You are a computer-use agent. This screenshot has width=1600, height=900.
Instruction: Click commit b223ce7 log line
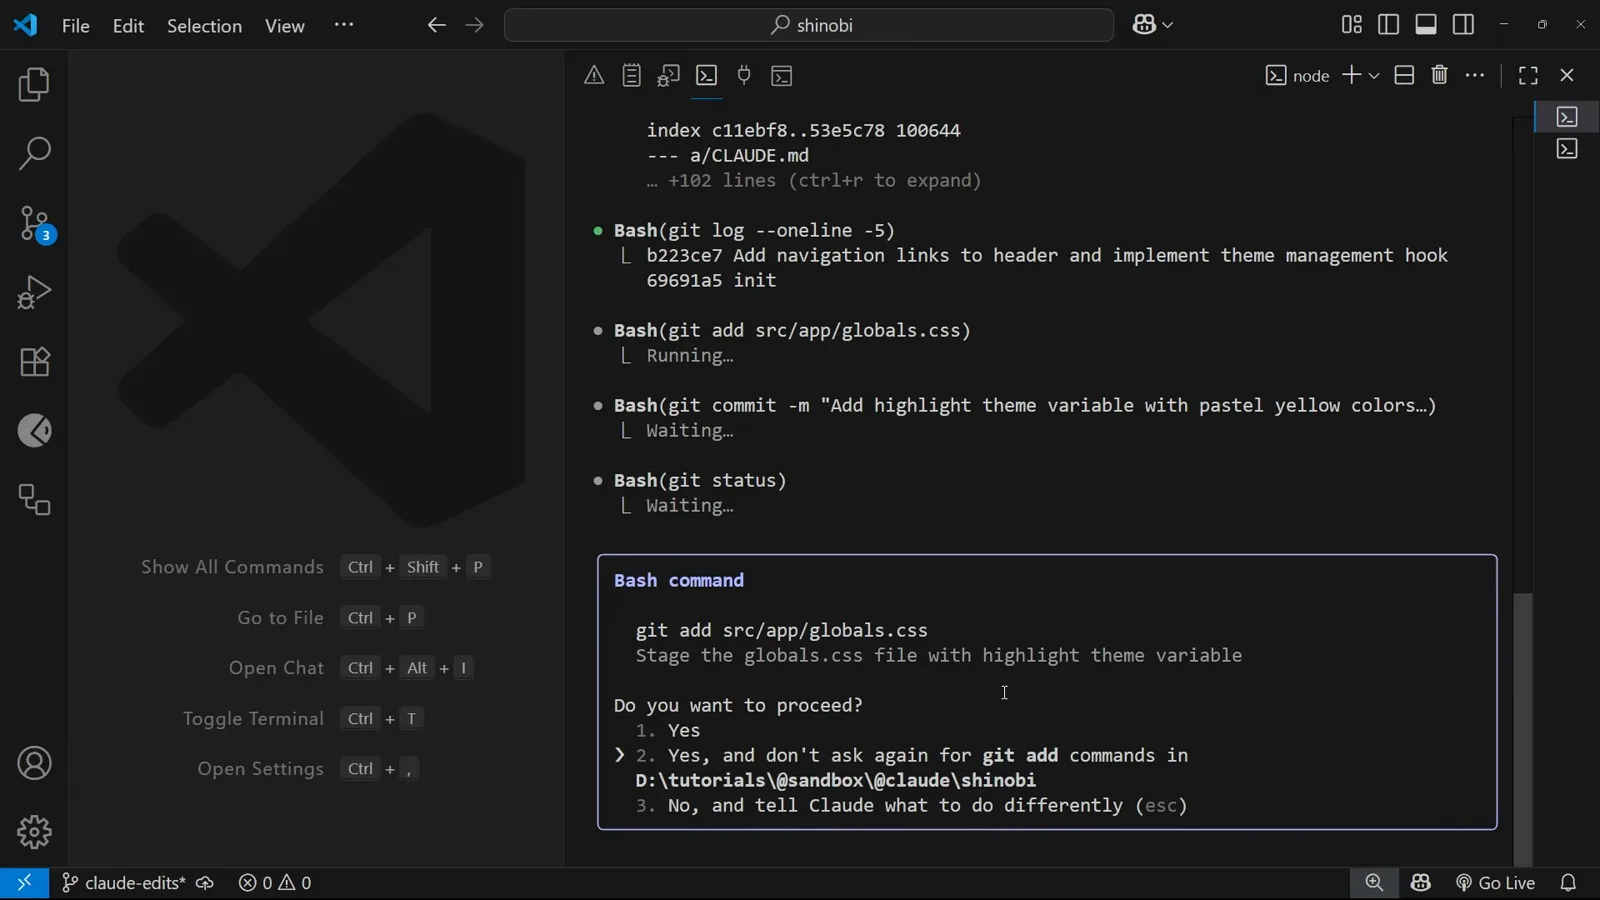(x=1047, y=256)
